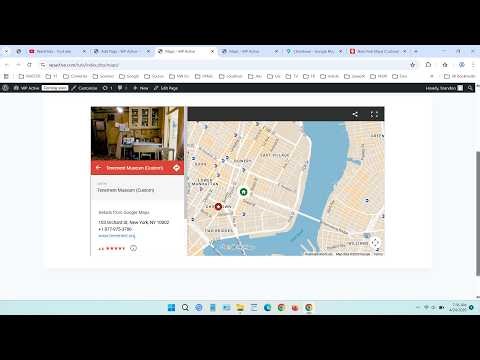Open the map in fullscreen view
The width and height of the screenshot is (480, 360).
374,114
